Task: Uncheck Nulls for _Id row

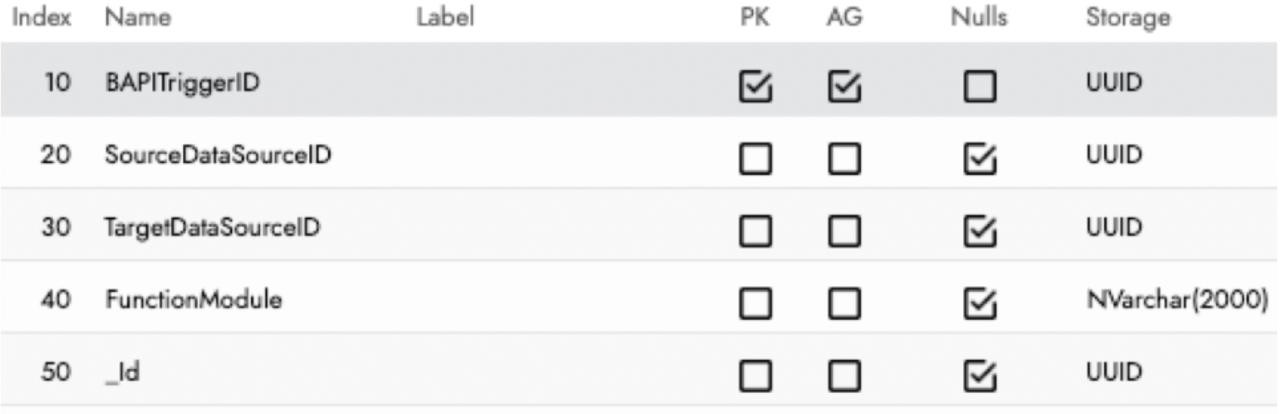Action: tap(979, 376)
